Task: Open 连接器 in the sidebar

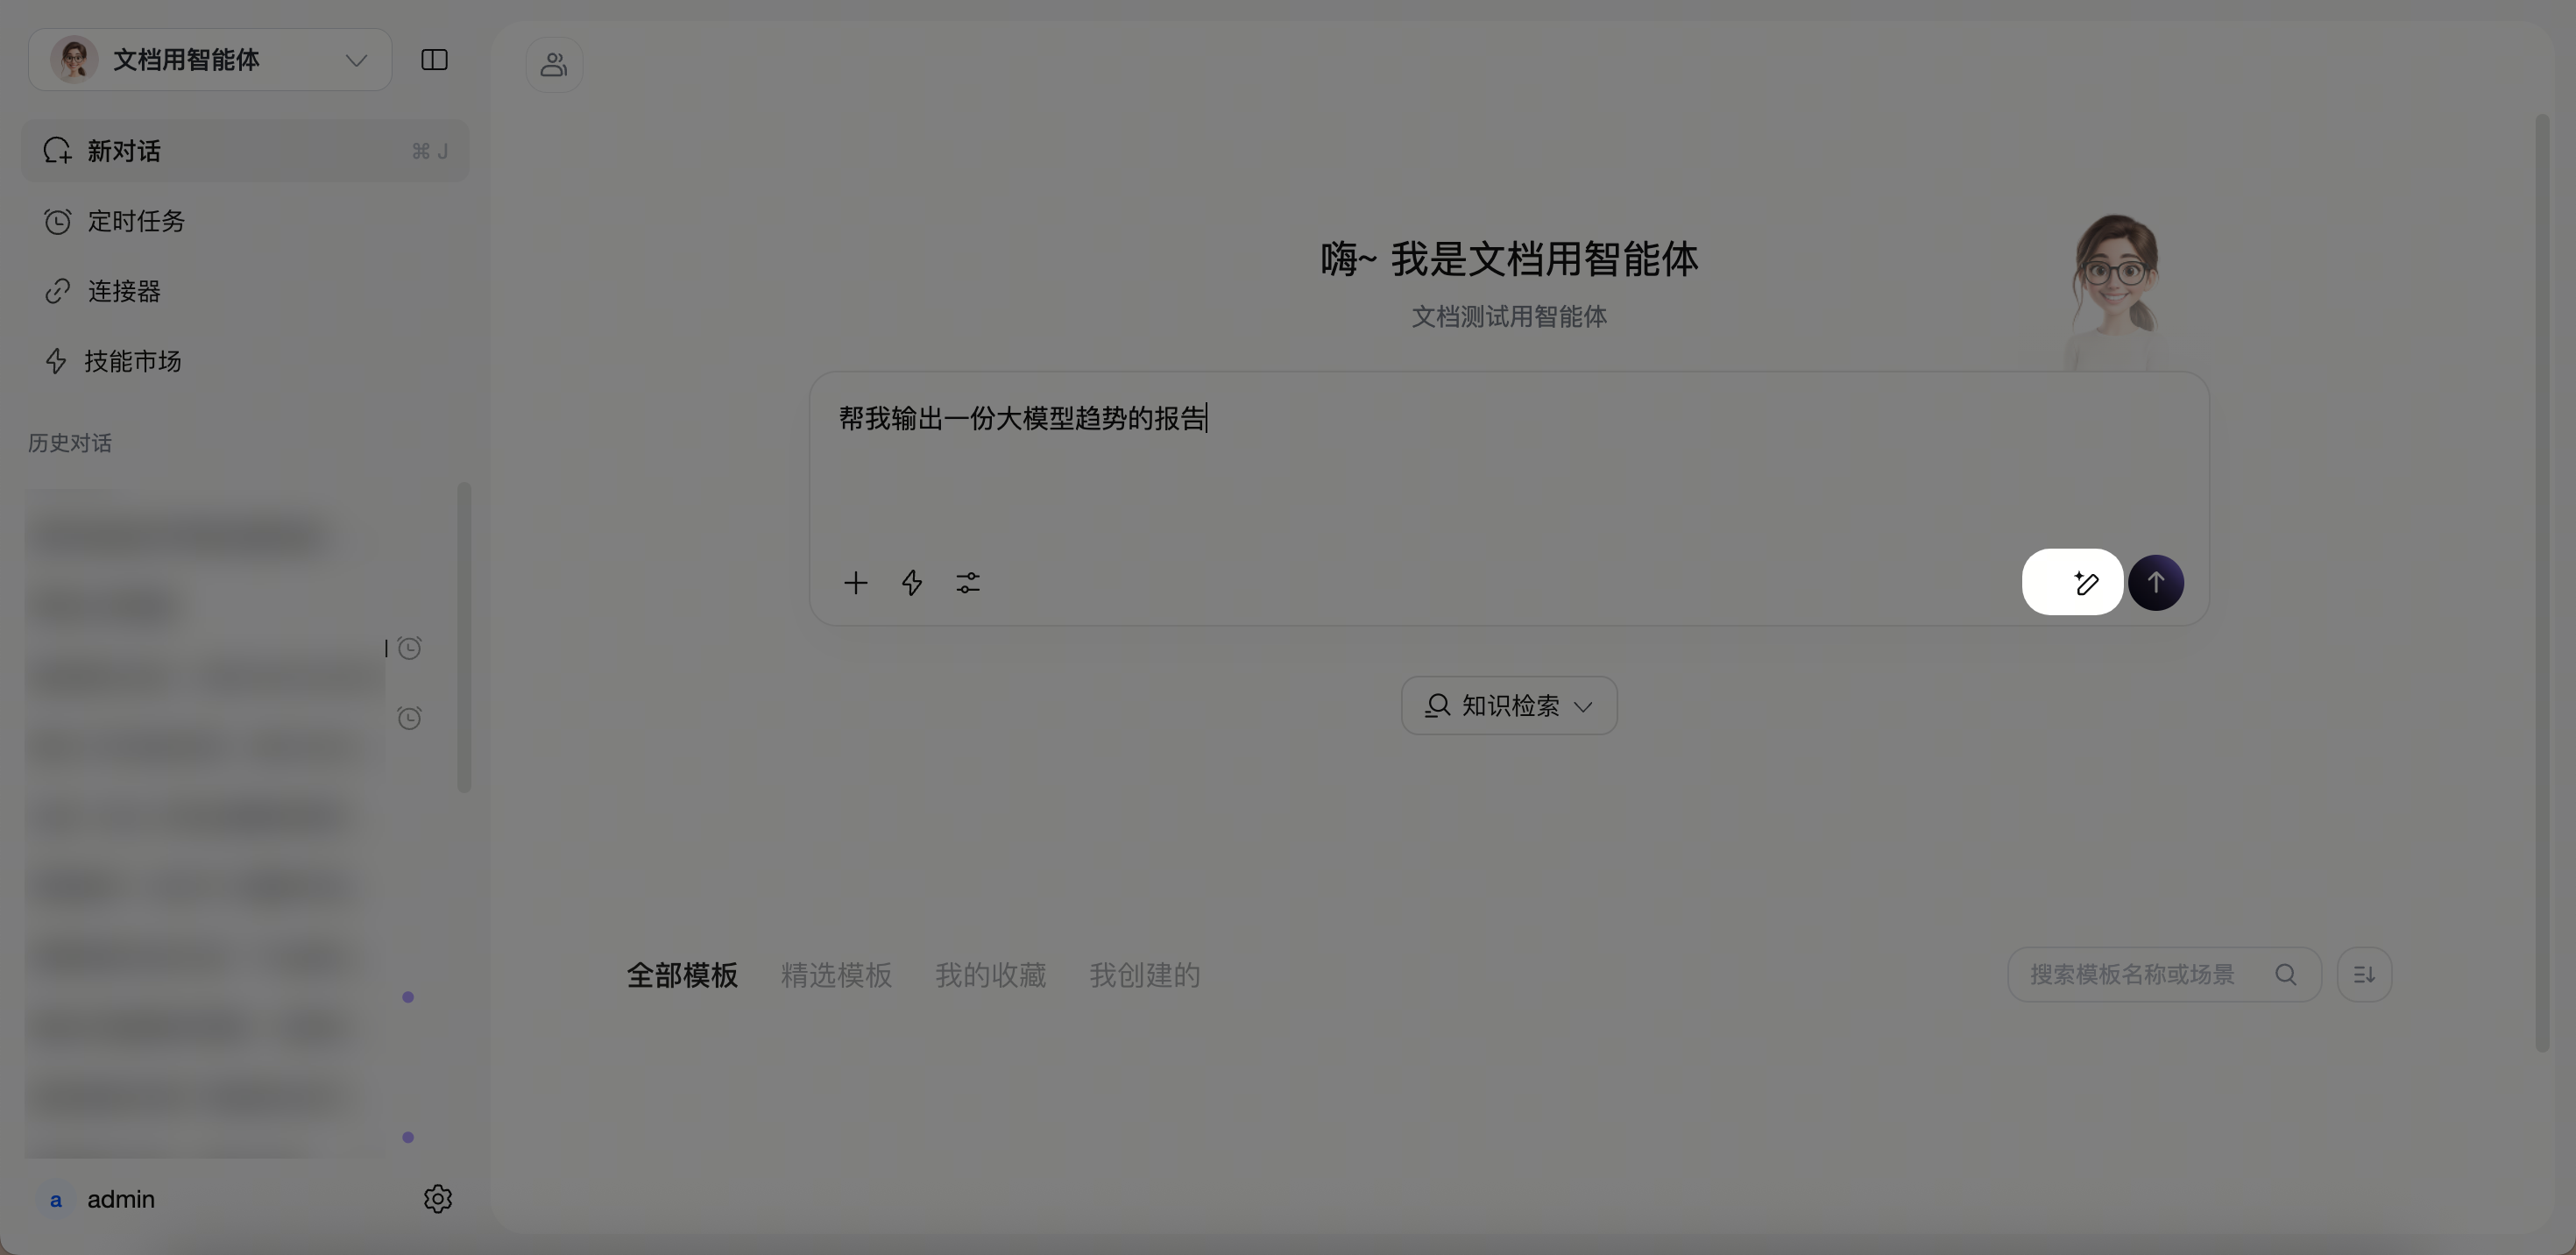Action: [x=245, y=291]
